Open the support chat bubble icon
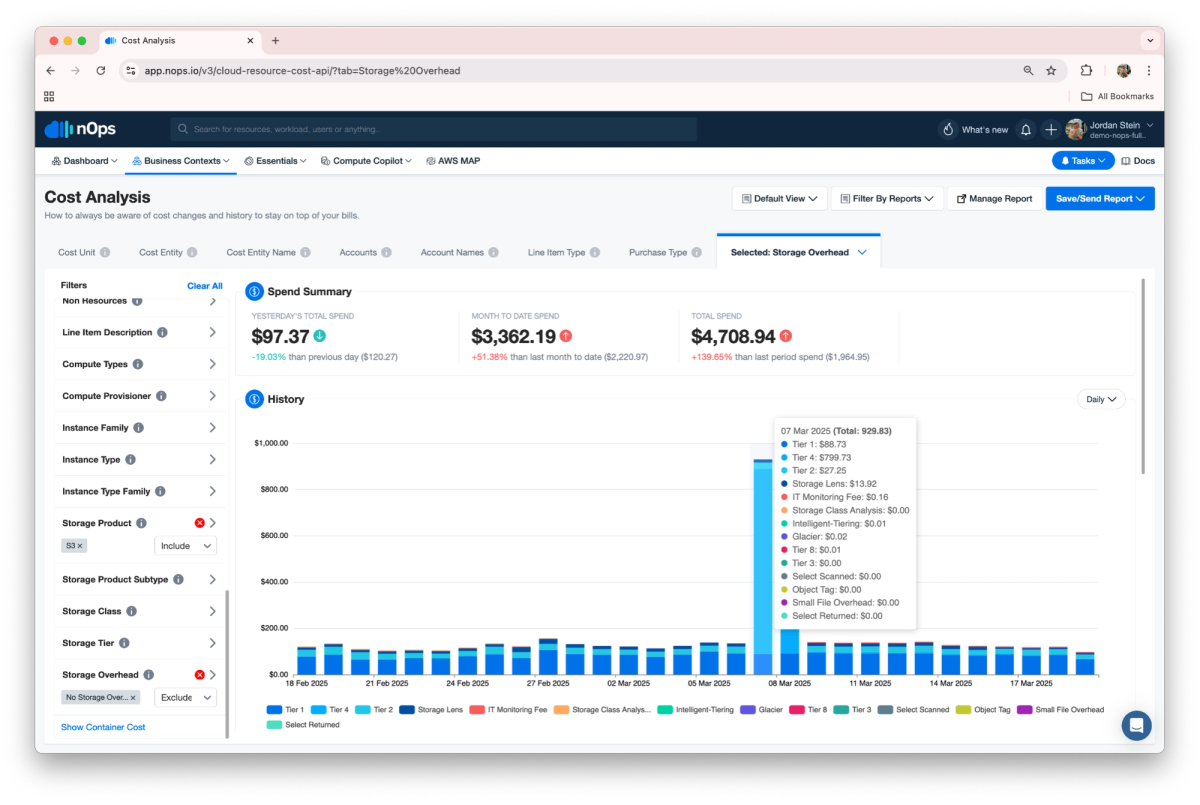The image size is (1200, 805). tap(1136, 725)
